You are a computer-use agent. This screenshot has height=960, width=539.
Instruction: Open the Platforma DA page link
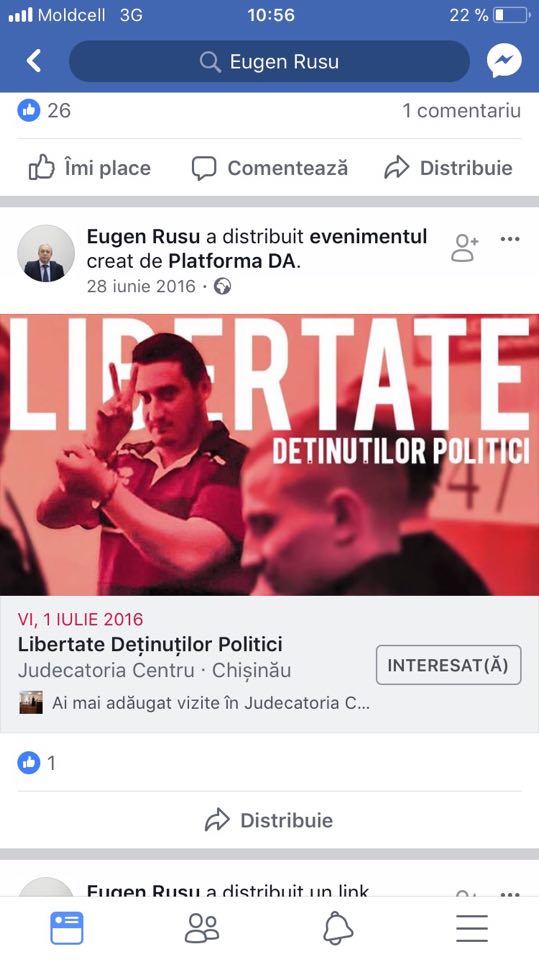[233, 261]
